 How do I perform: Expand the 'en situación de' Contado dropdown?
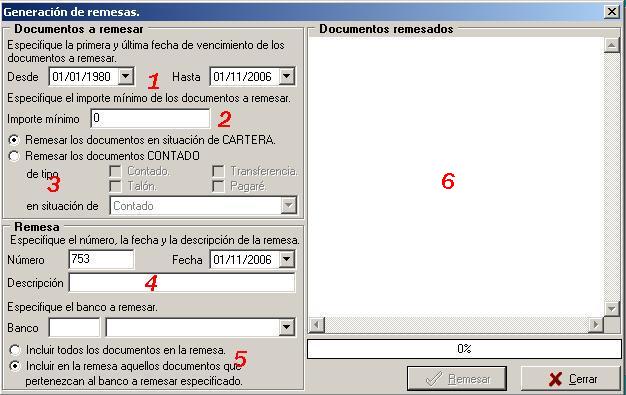coord(288,206)
